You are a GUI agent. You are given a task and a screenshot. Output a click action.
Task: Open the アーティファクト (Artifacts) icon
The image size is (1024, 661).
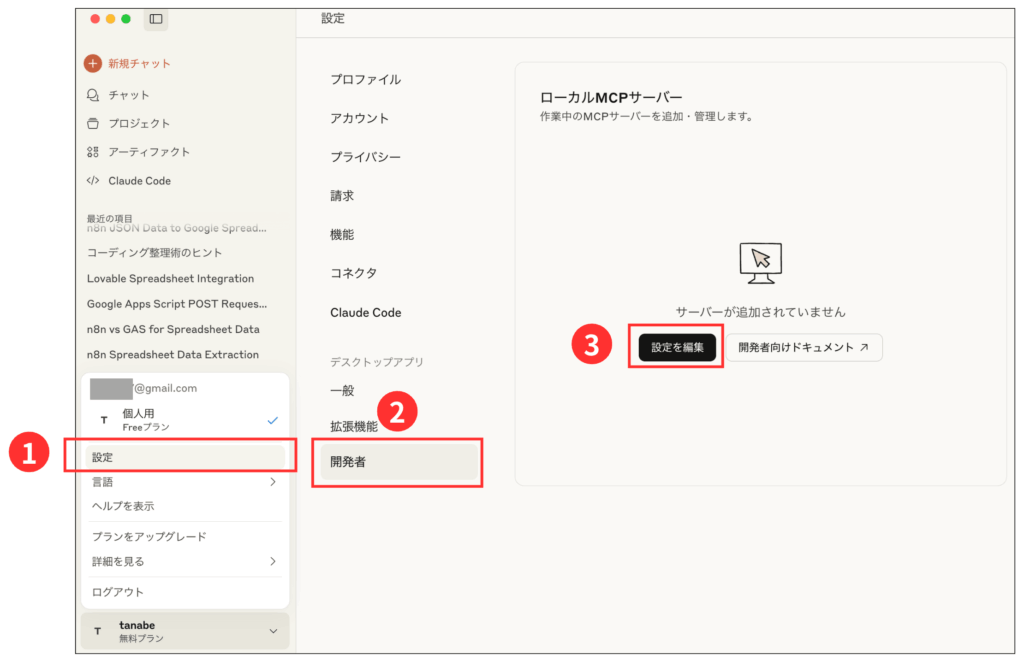[91, 151]
